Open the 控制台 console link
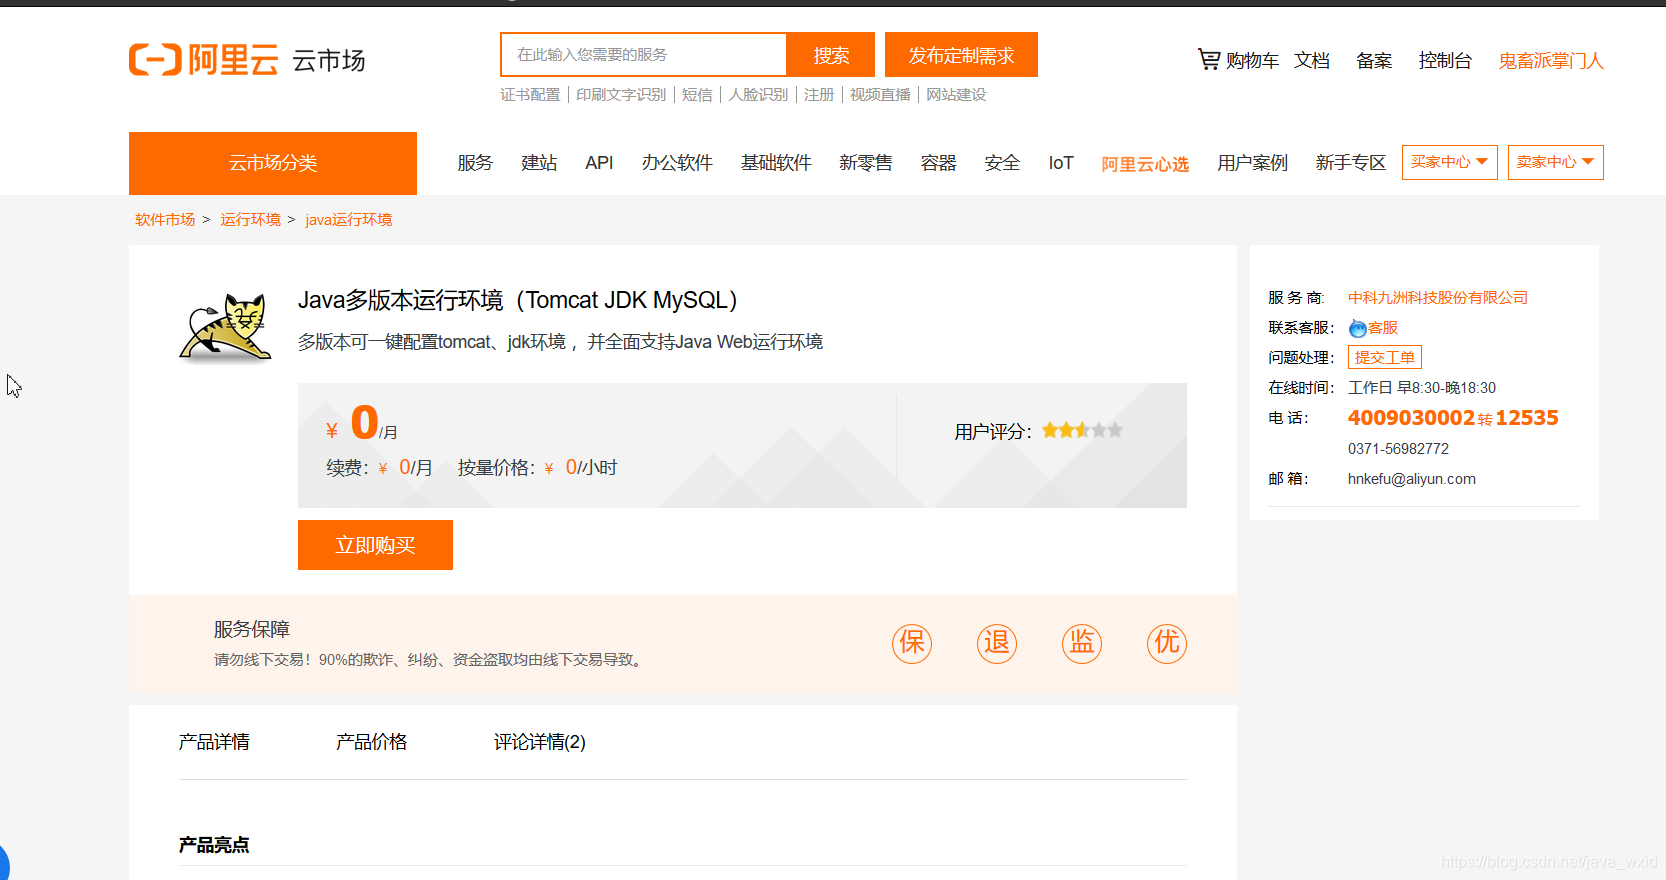1666x880 pixels. tap(1445, 61)
